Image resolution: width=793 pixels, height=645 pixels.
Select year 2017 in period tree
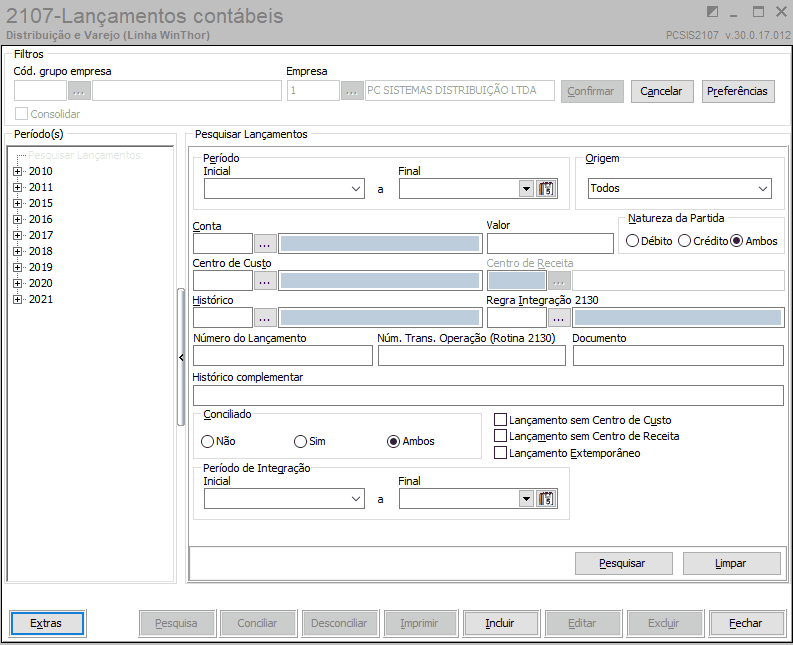(40, 235)
